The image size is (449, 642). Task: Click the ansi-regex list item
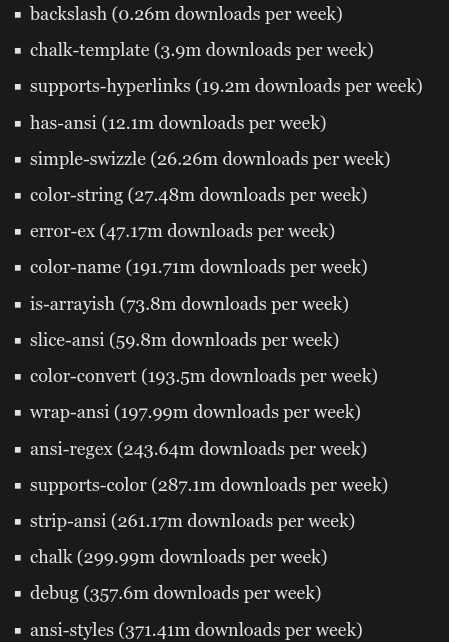pos(199,449)
